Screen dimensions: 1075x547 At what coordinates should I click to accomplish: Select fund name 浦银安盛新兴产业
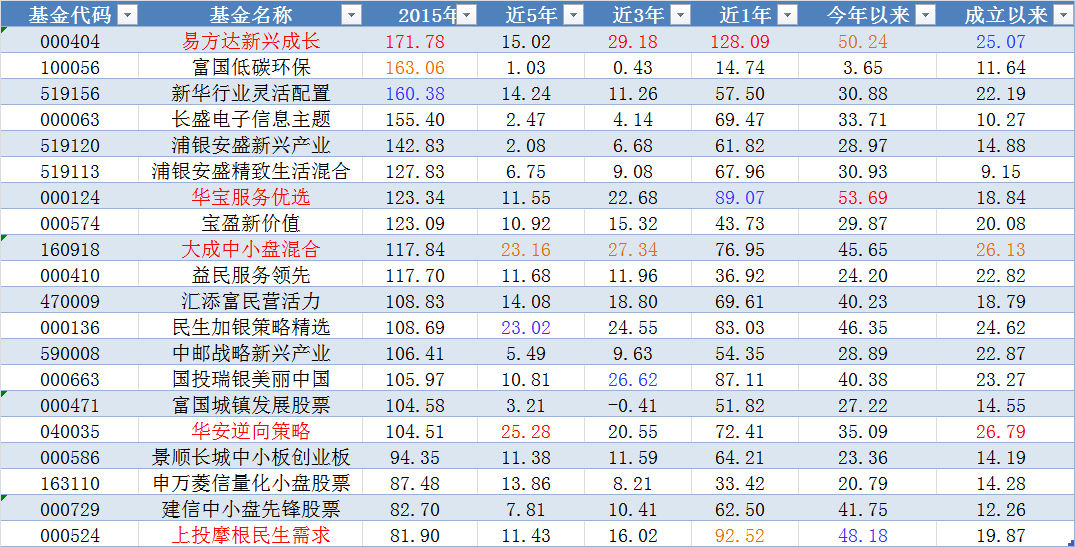click(251, 145)
